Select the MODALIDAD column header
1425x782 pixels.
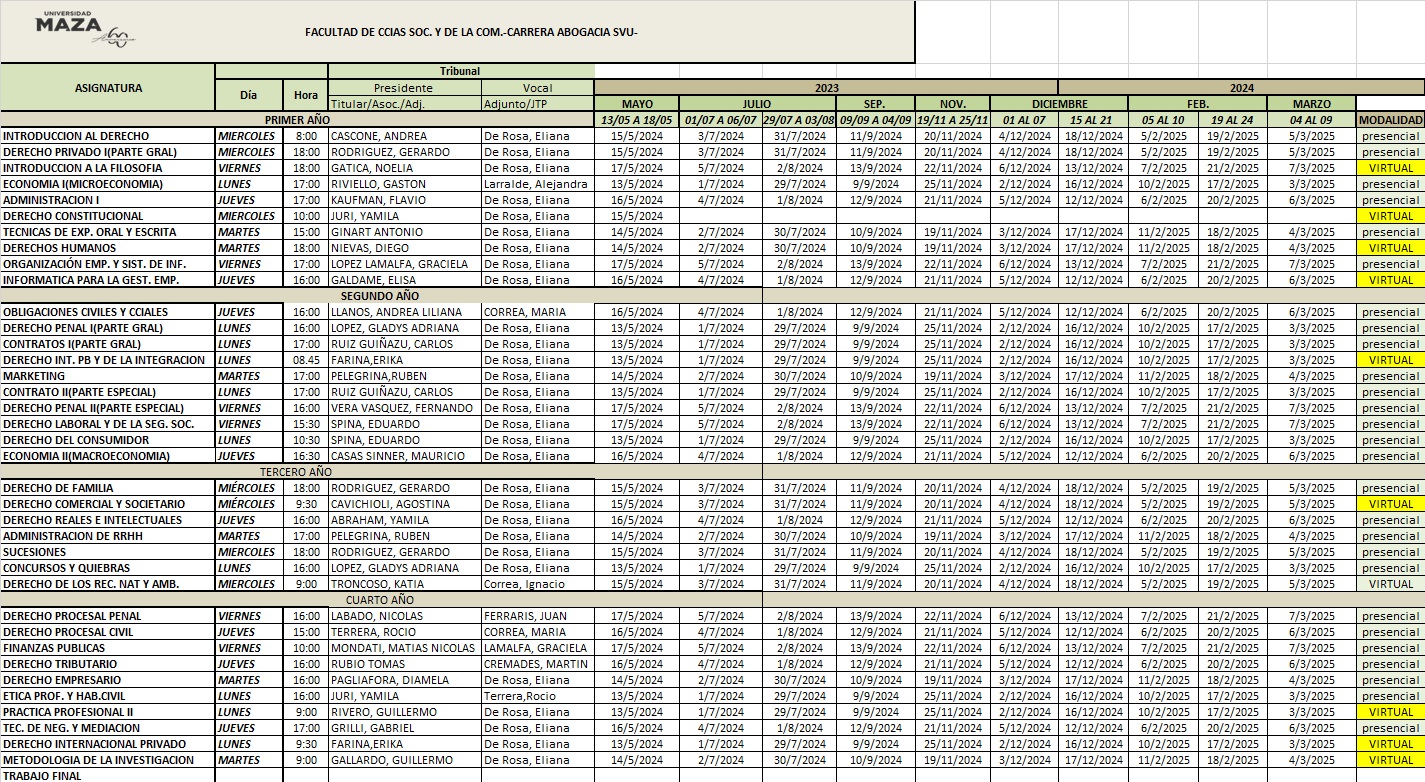point(1391,120)
